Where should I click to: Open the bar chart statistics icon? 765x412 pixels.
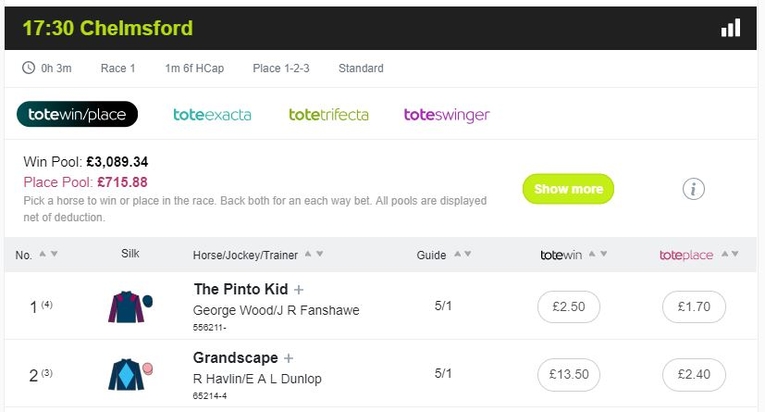point(731,28)
